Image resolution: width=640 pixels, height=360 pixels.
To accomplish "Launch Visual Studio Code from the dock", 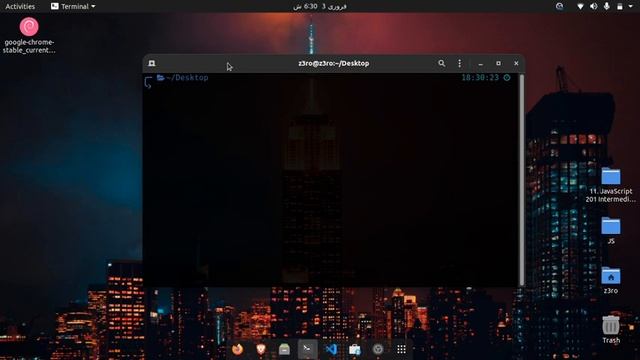I will [331, 349].
